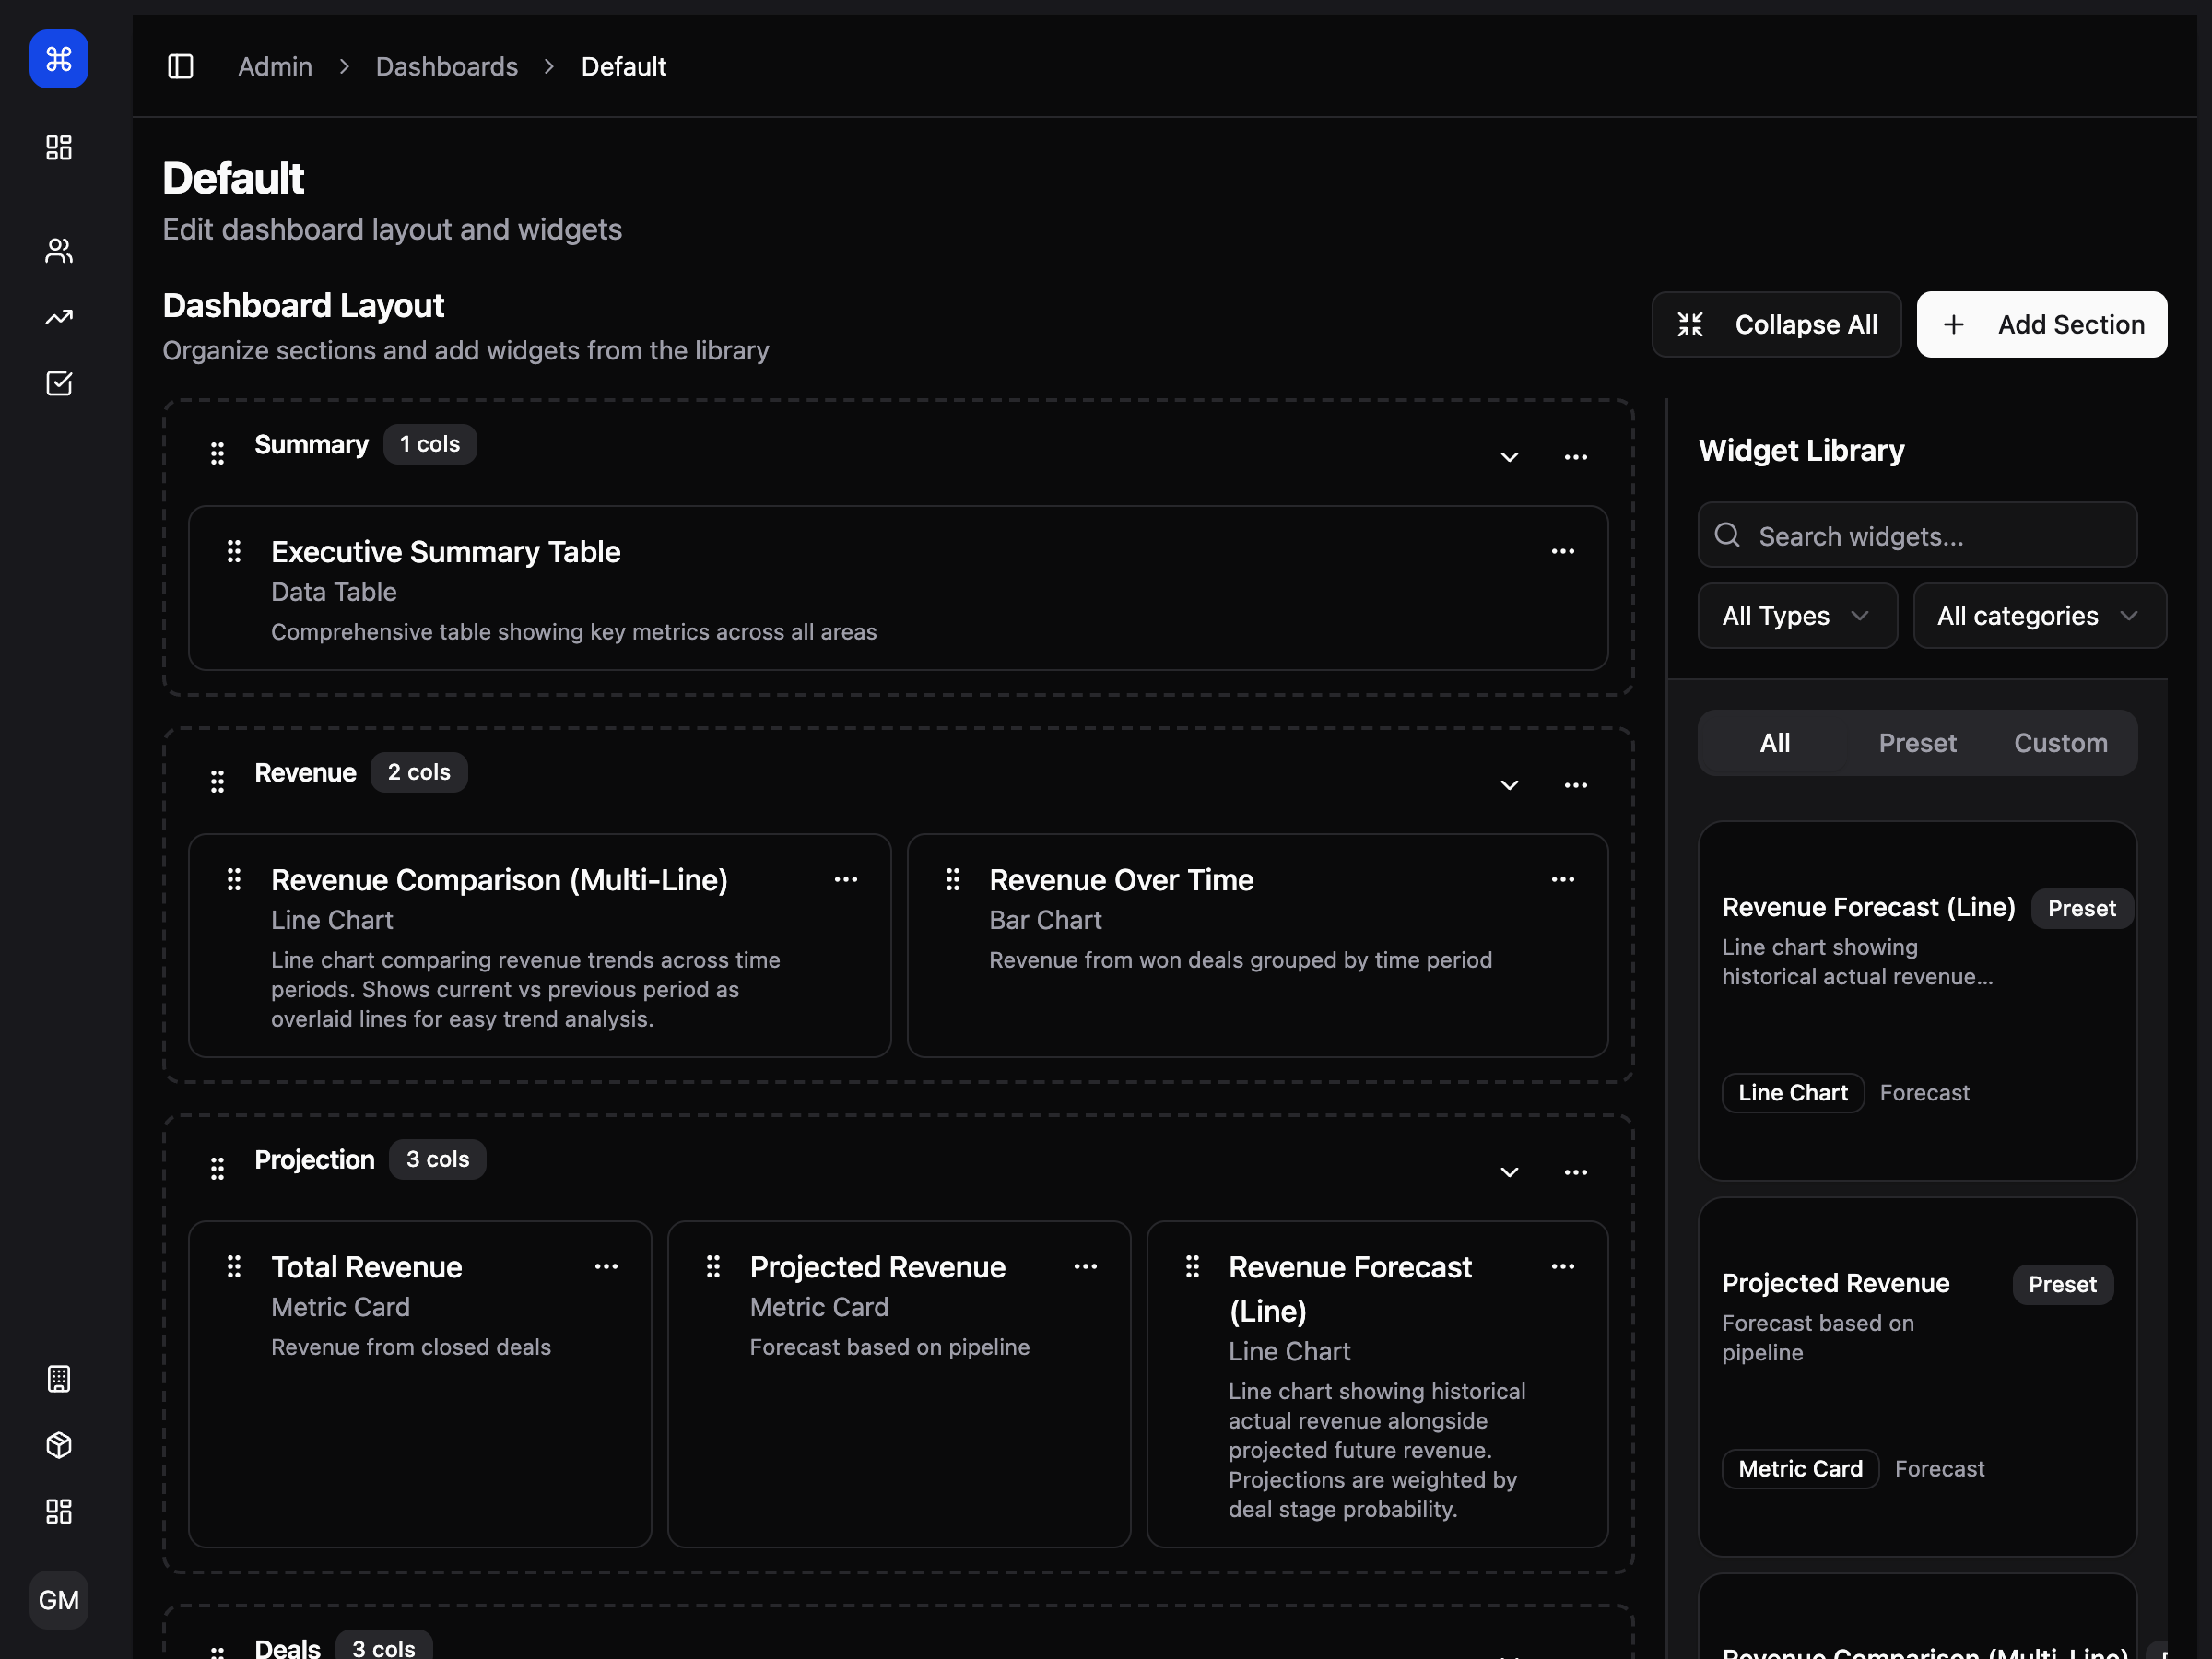Open the Dashboards breadcrumb link
The height and width of the screenshot is (1659, 2212).
tap(447, 66)
